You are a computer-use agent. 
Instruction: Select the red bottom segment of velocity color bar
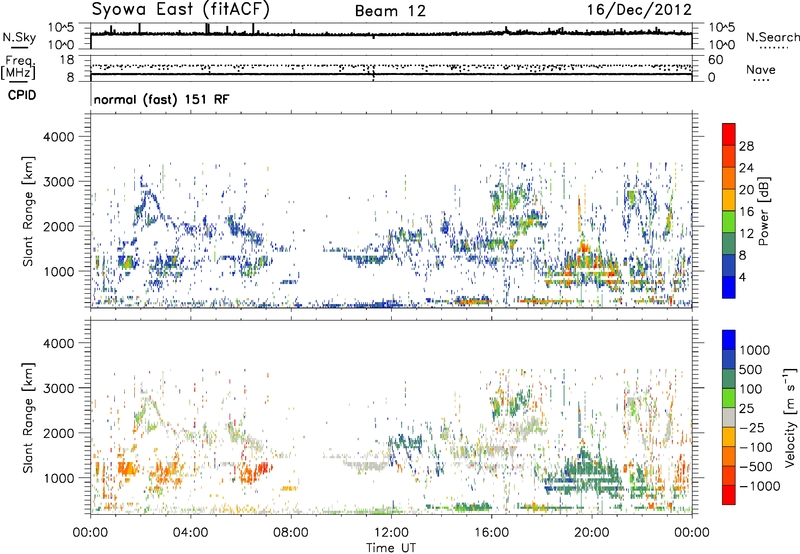(x=729, y=495)
